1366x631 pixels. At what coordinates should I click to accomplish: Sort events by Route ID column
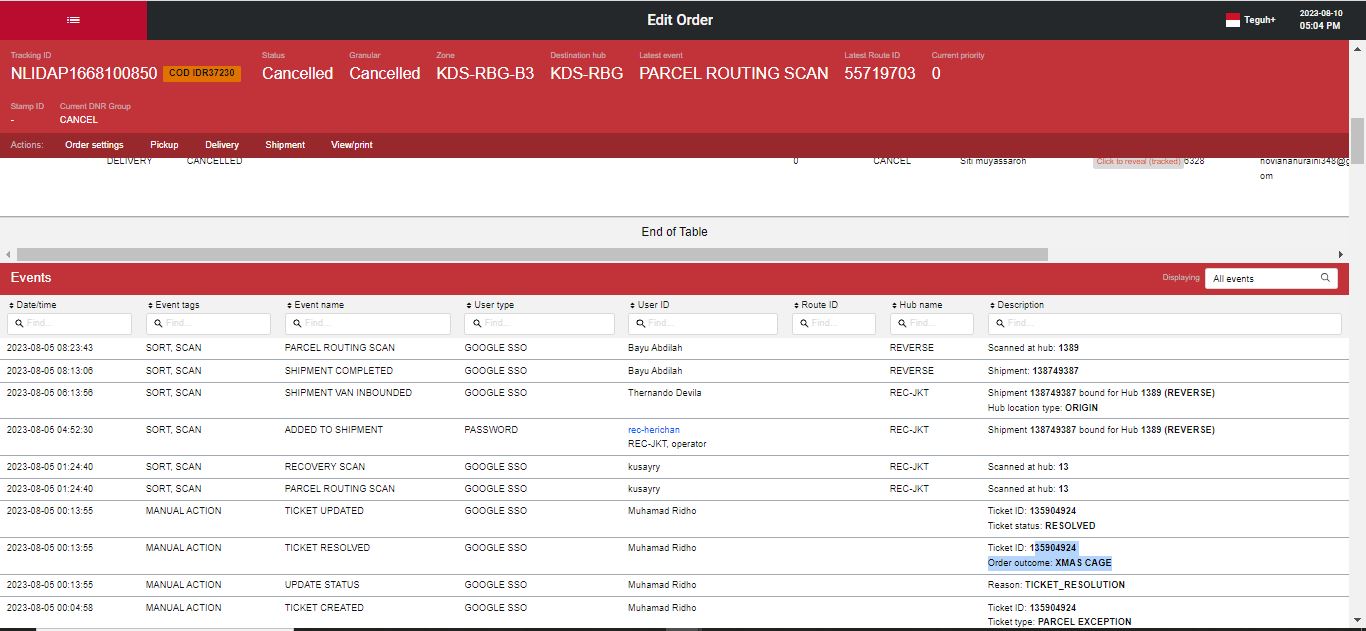point(816,305)
